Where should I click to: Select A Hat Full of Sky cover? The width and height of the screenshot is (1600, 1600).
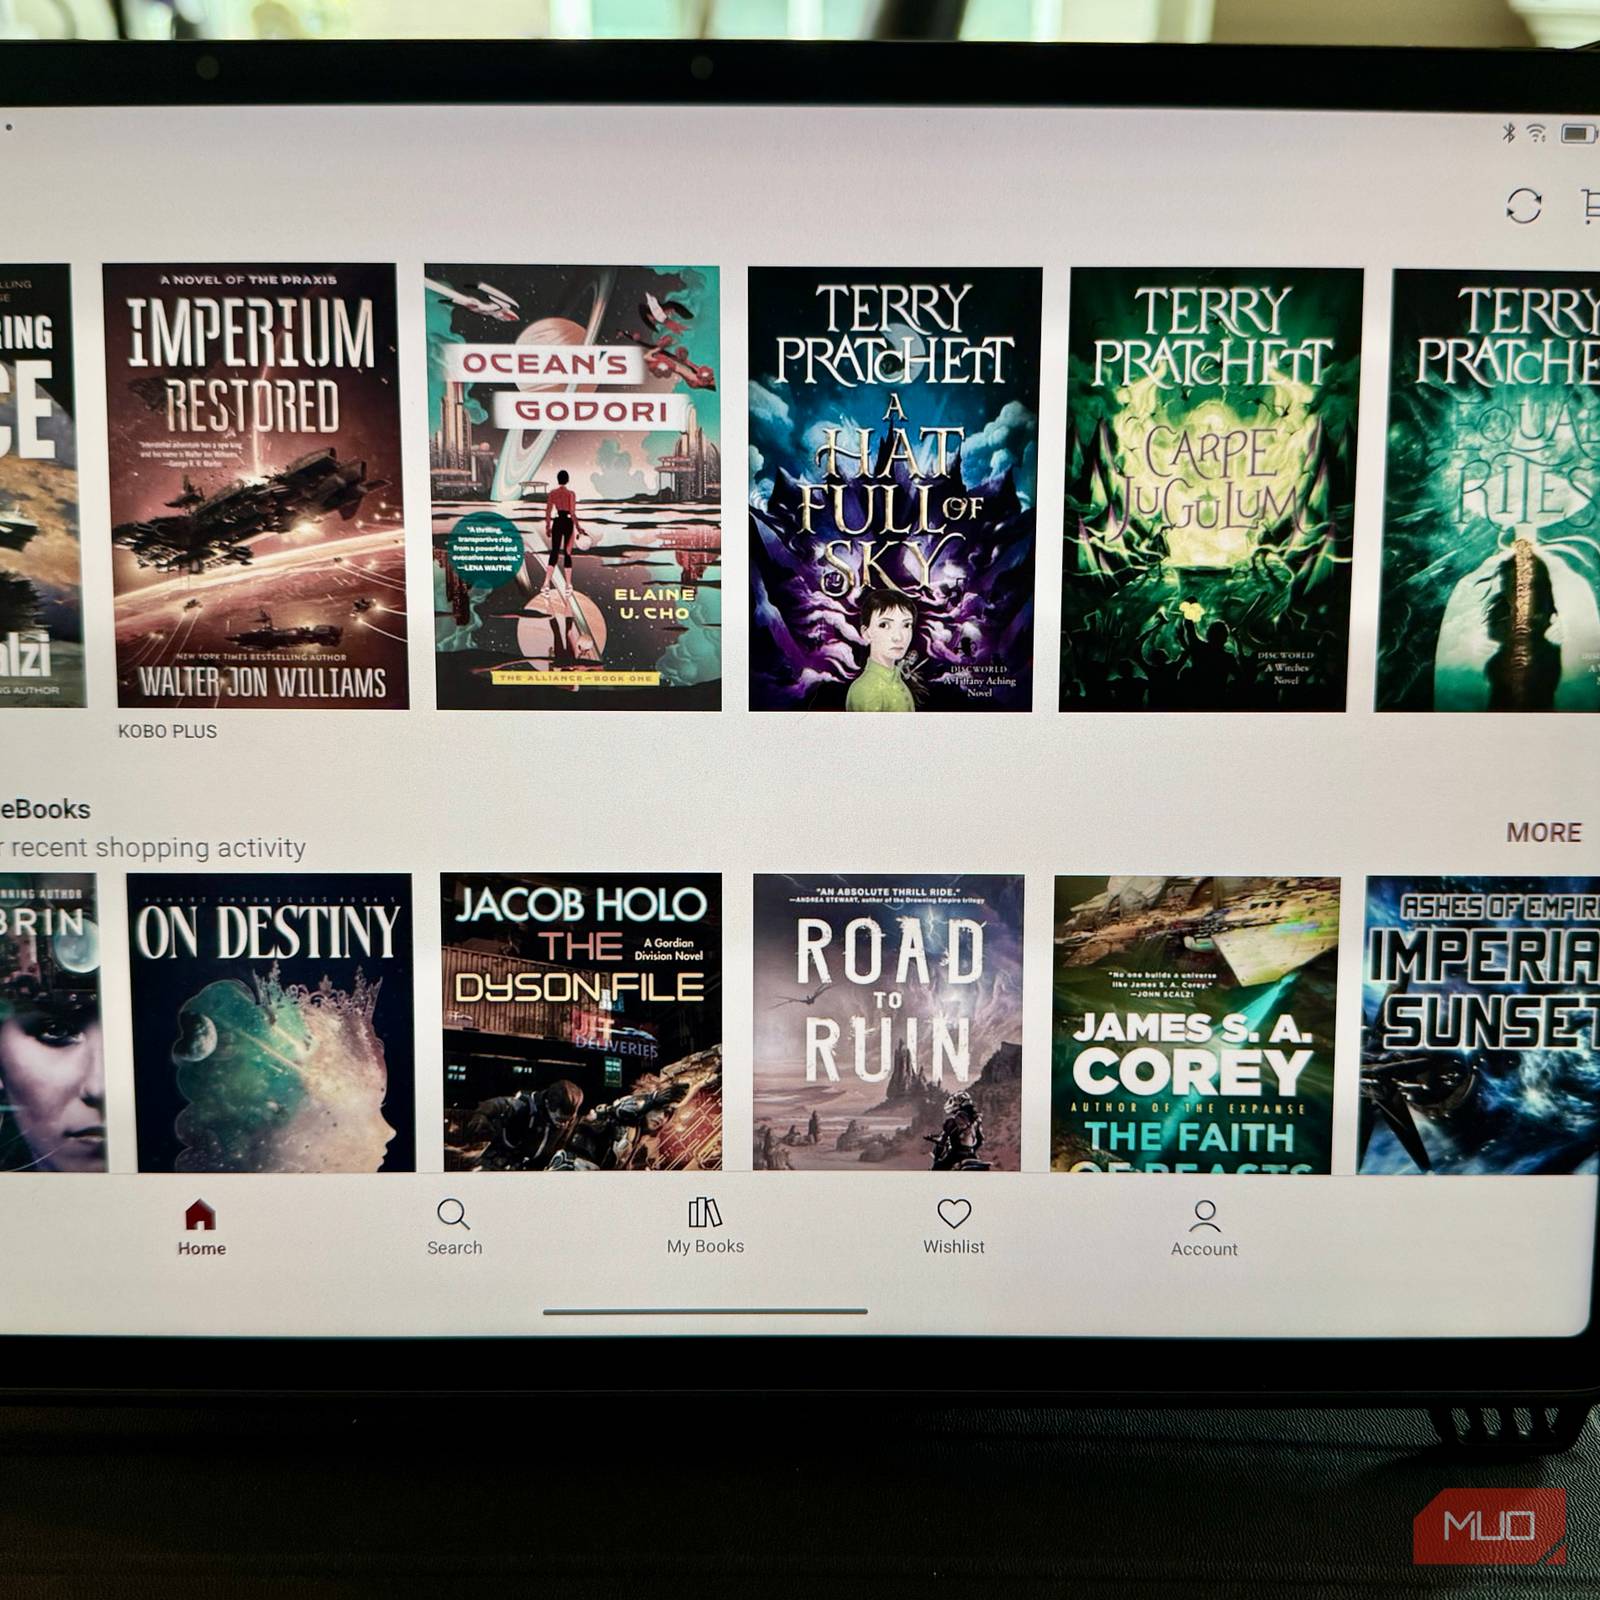point(893,490)
